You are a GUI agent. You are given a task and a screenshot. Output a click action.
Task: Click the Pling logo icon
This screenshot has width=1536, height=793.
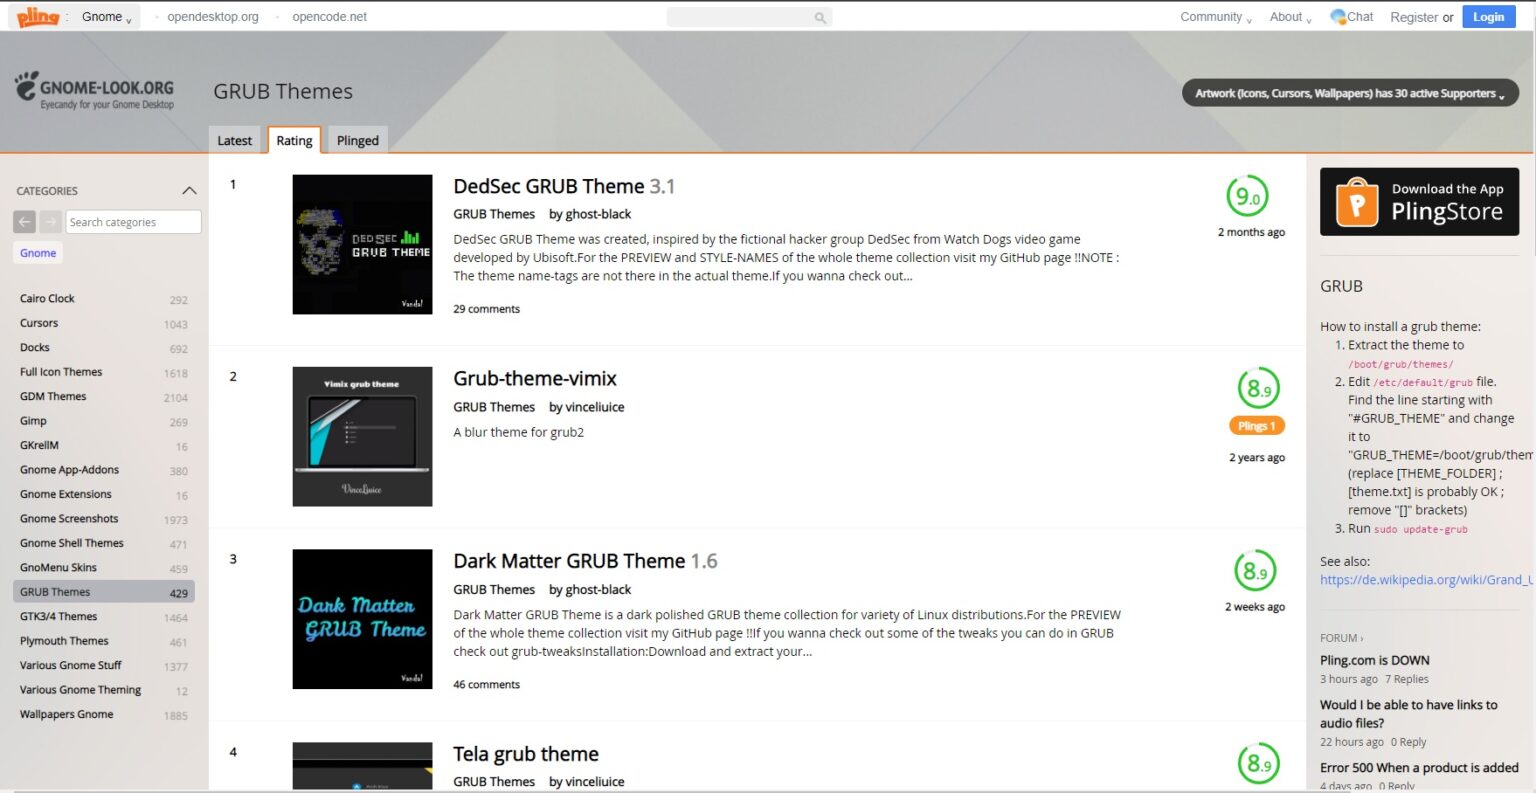click(x=38, y=16)
